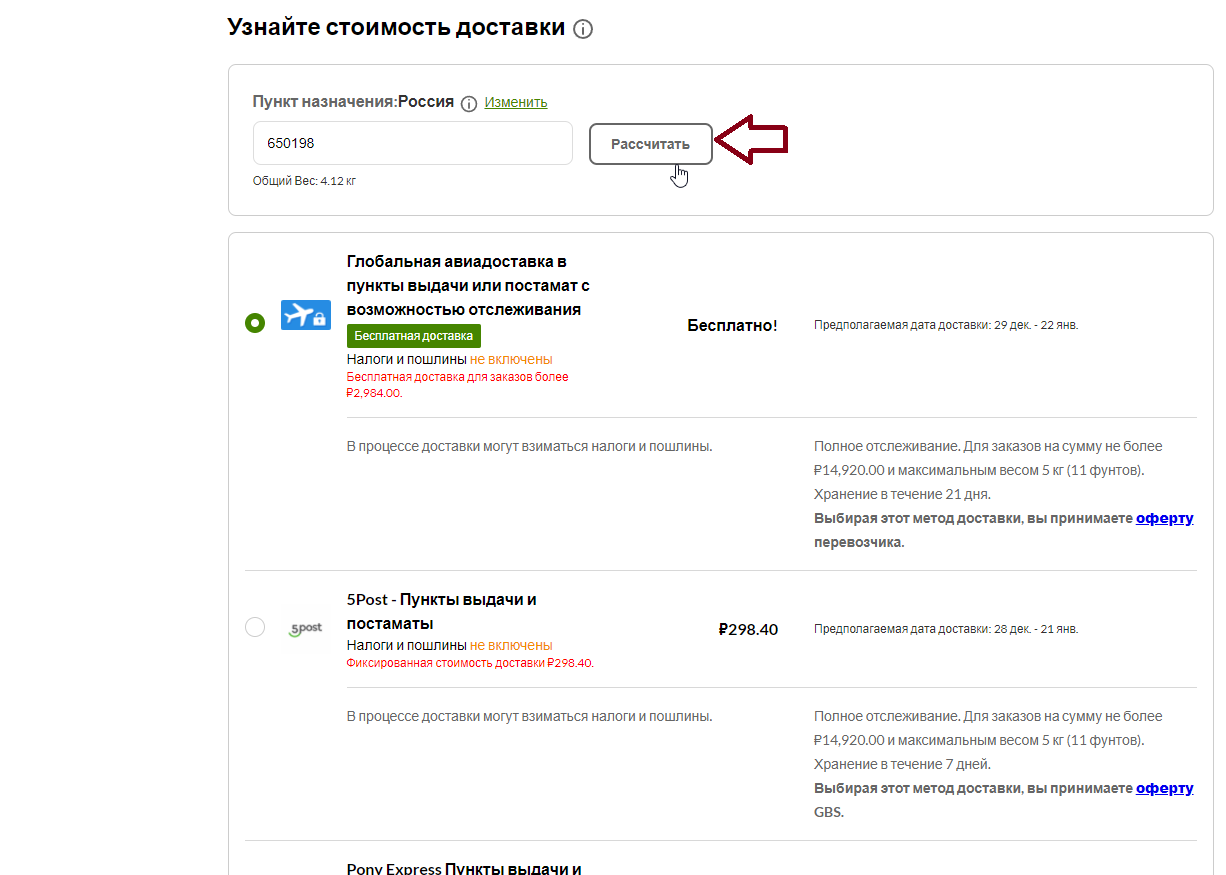
Task: Click the airplane global air delivery icon
Action: 306,315
